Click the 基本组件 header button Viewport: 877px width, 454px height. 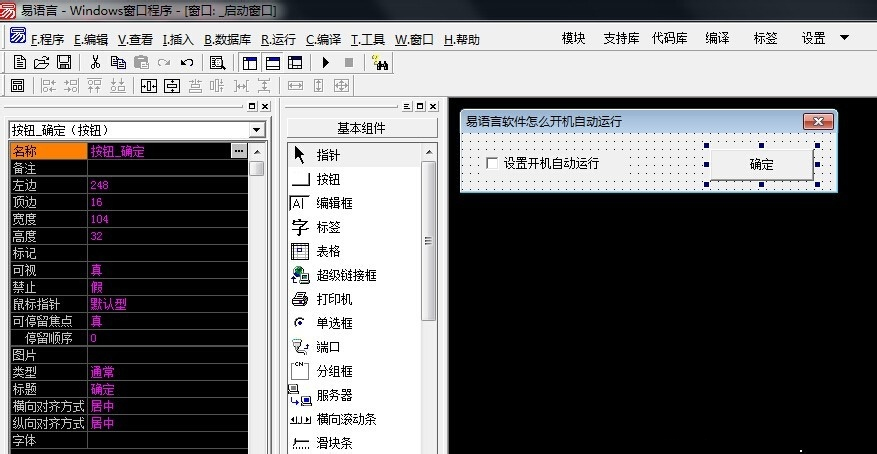point(362,128)
